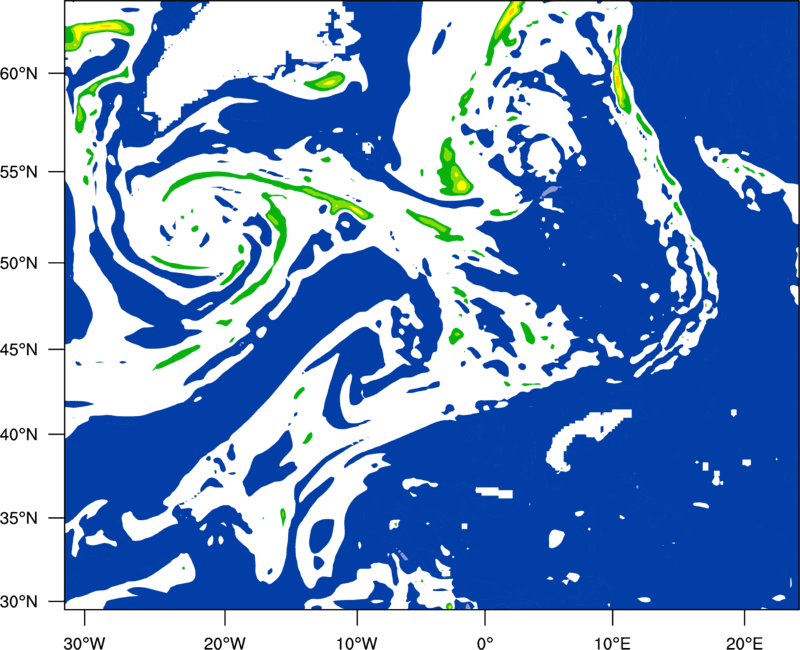Click the 20°W longitude label

pos(226,643)
